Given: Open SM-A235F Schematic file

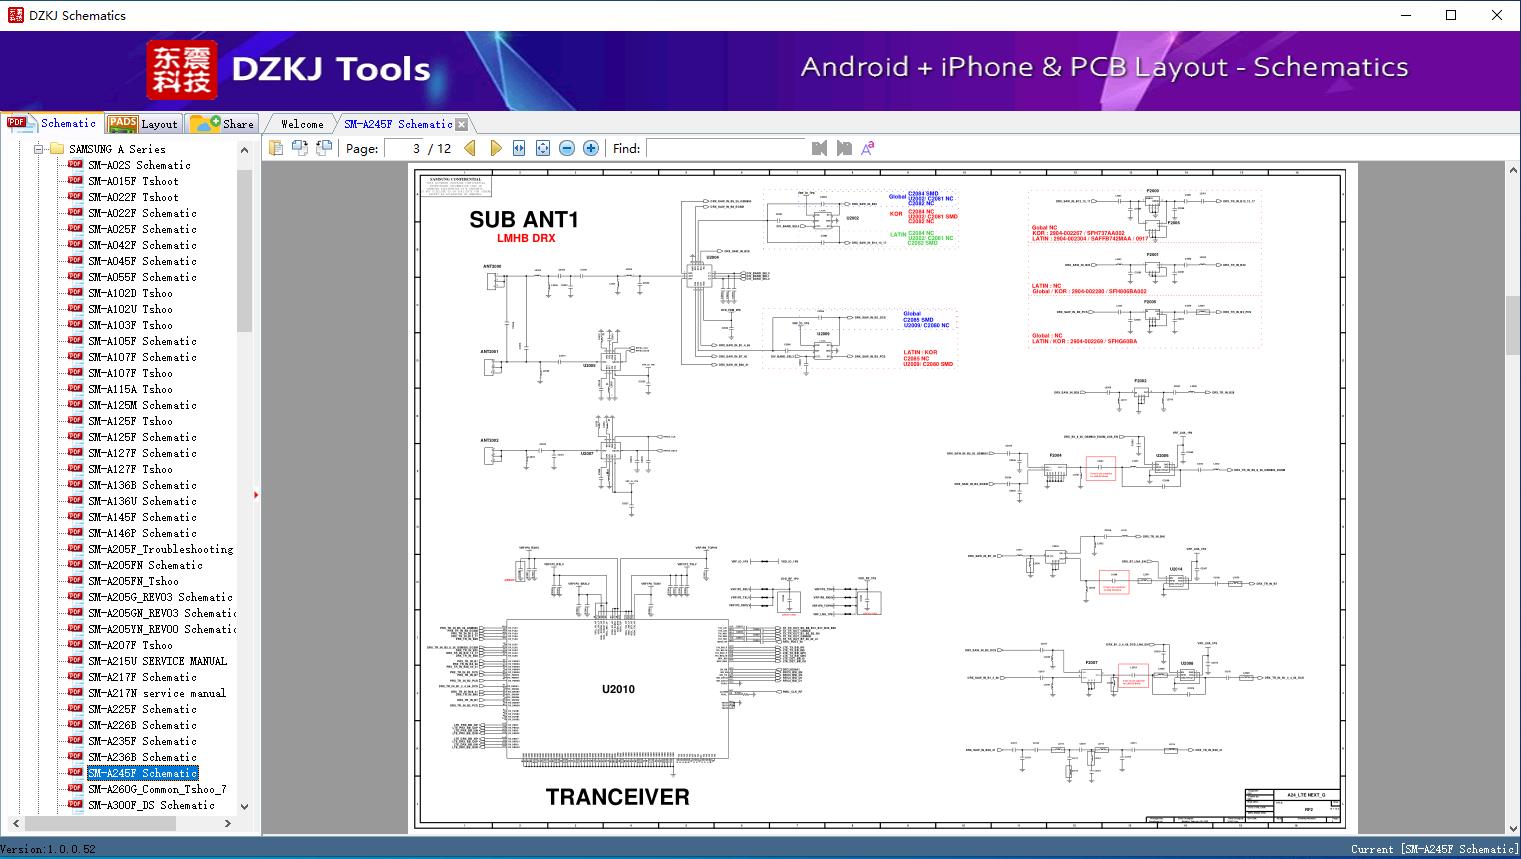Looking at the screenshot, I should pyautogui.click(x=142, y=741).
